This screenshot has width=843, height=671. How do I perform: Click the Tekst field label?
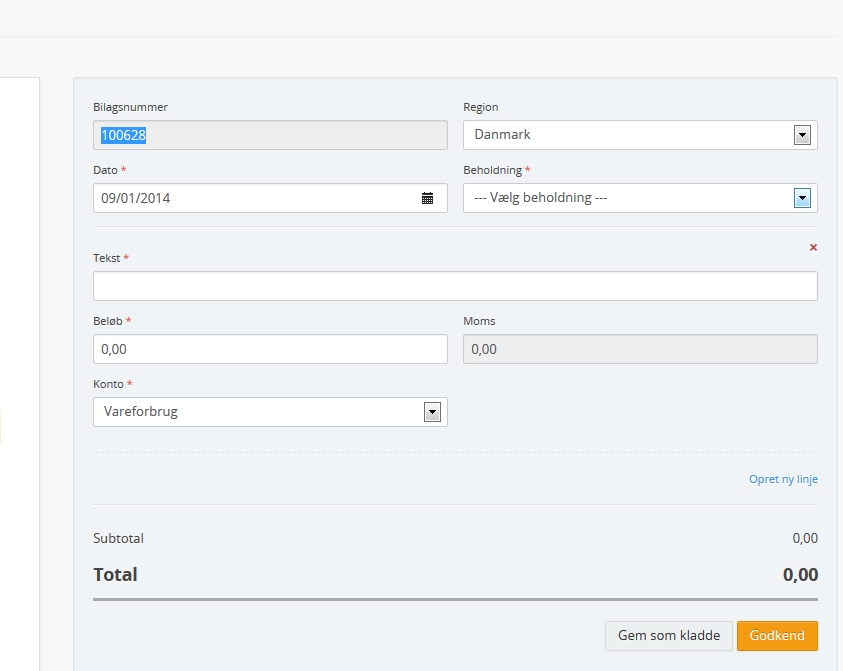(107, 258)
